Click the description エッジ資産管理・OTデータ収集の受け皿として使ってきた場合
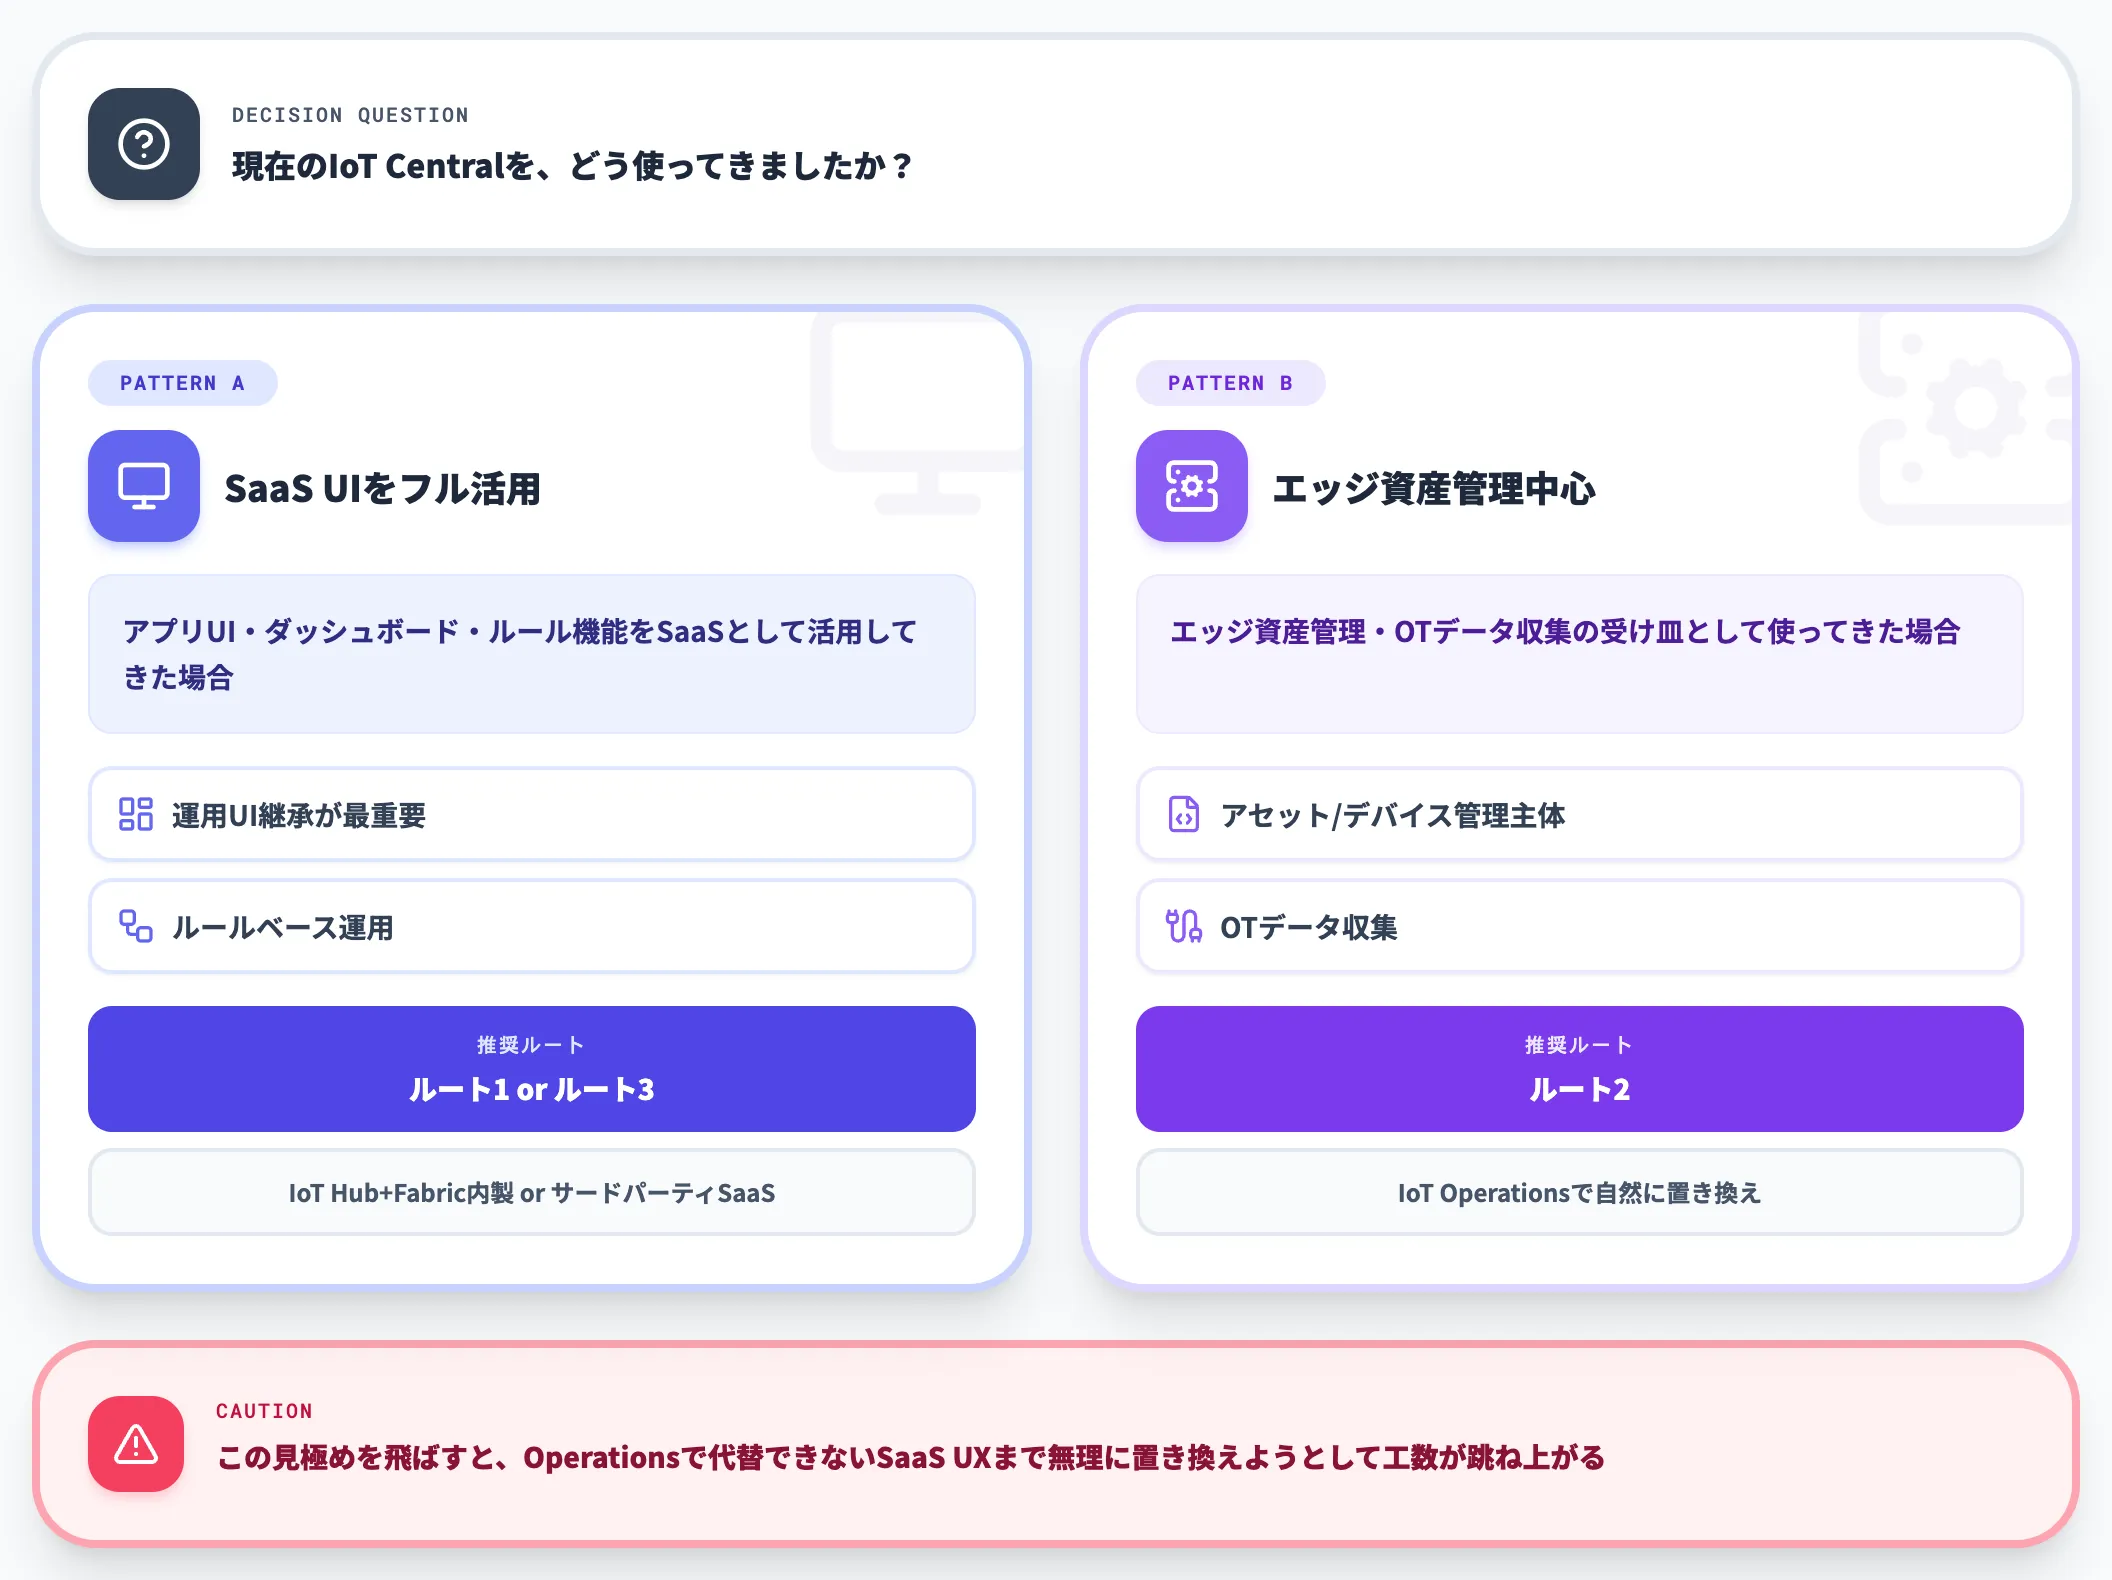The height and width of the screenshot is (1580, 2112). click(1565, 631)
